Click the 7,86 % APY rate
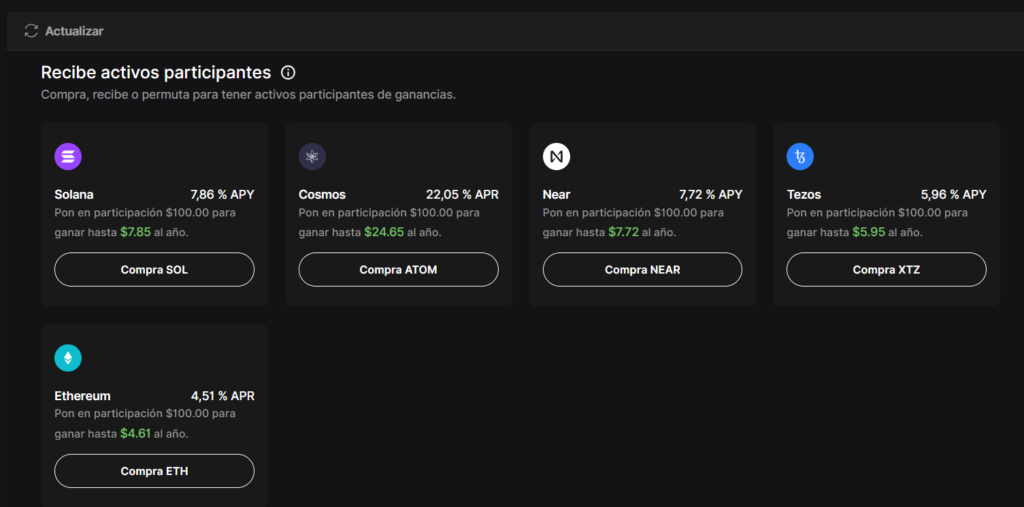 222,195
